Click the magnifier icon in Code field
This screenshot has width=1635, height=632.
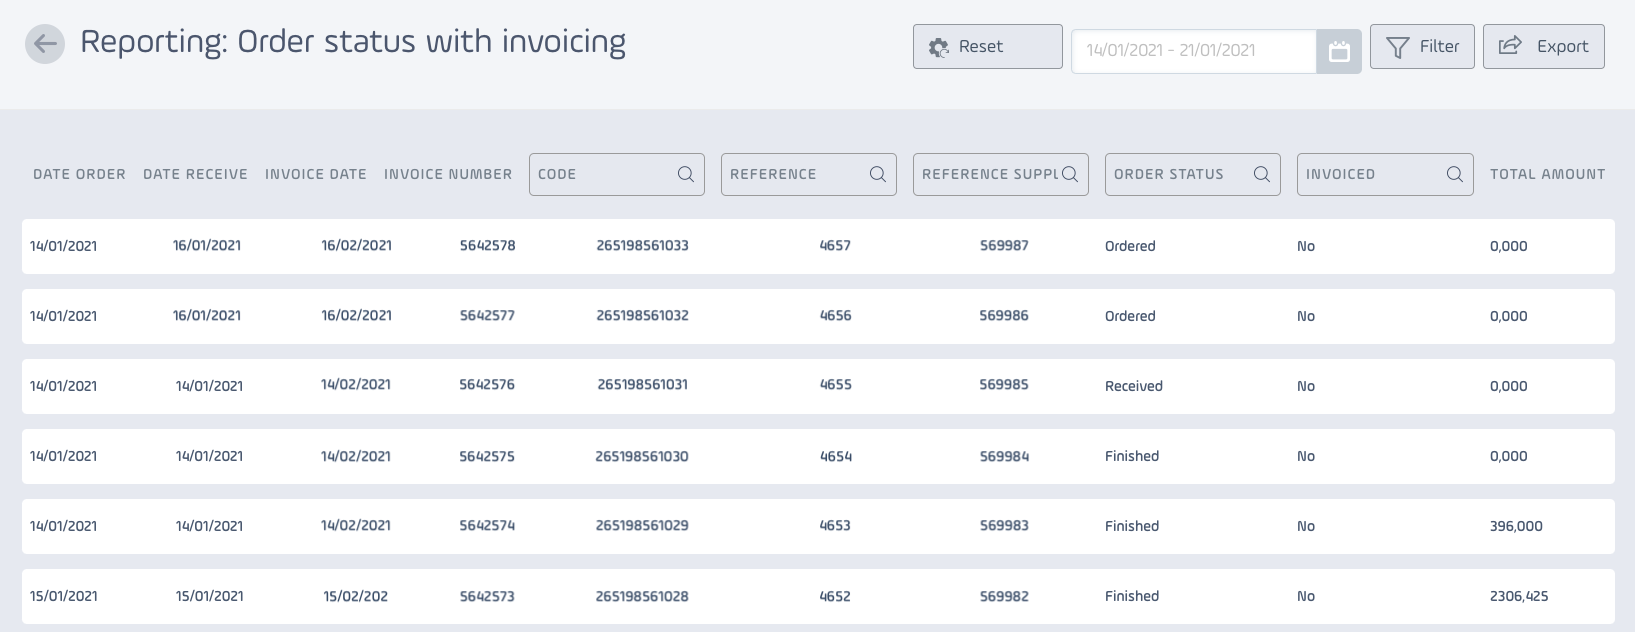pos(686,174)
